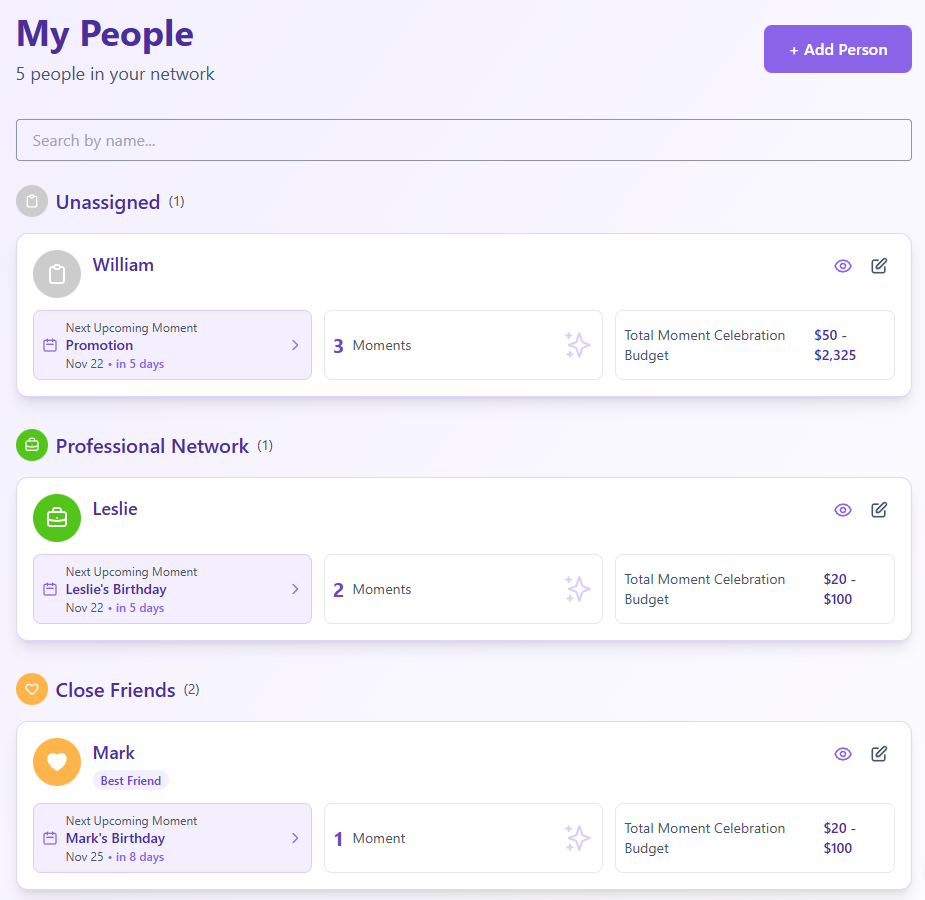
Task: Click the eye view icon for William
Action: coord(843,266)
